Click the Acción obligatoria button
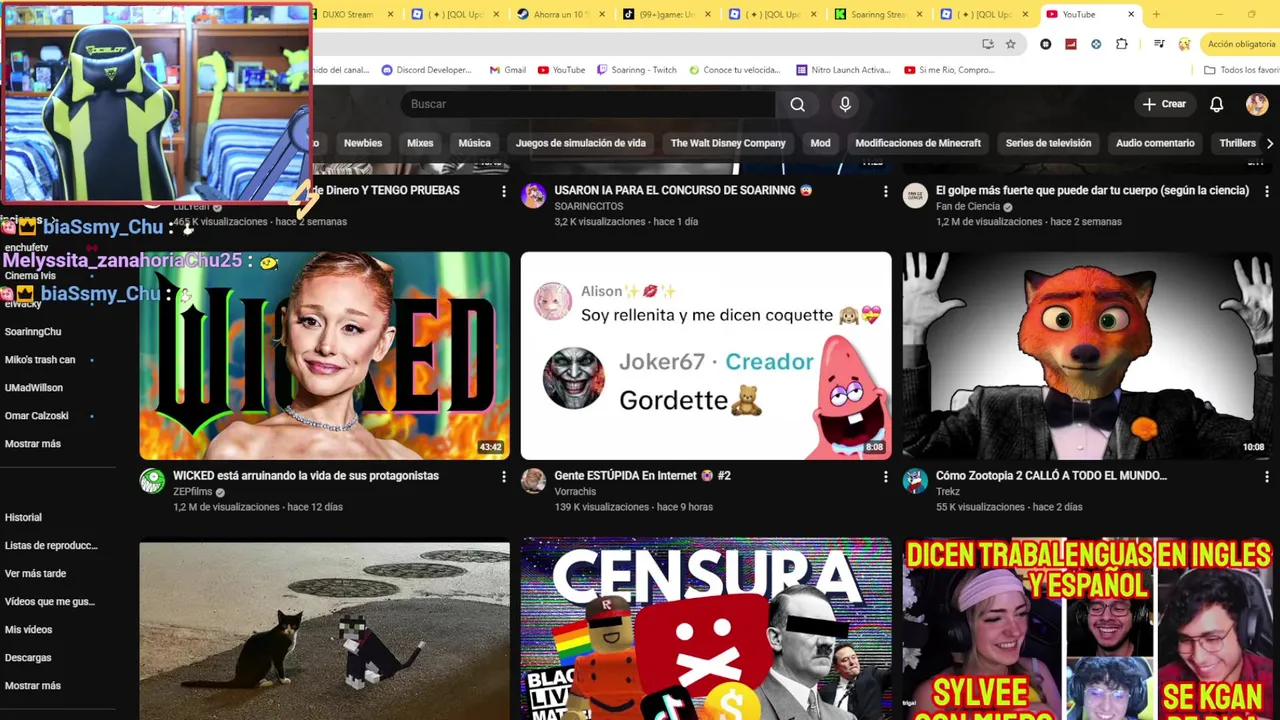This screenshot has height=720, width=1280. pos(1240,44)
